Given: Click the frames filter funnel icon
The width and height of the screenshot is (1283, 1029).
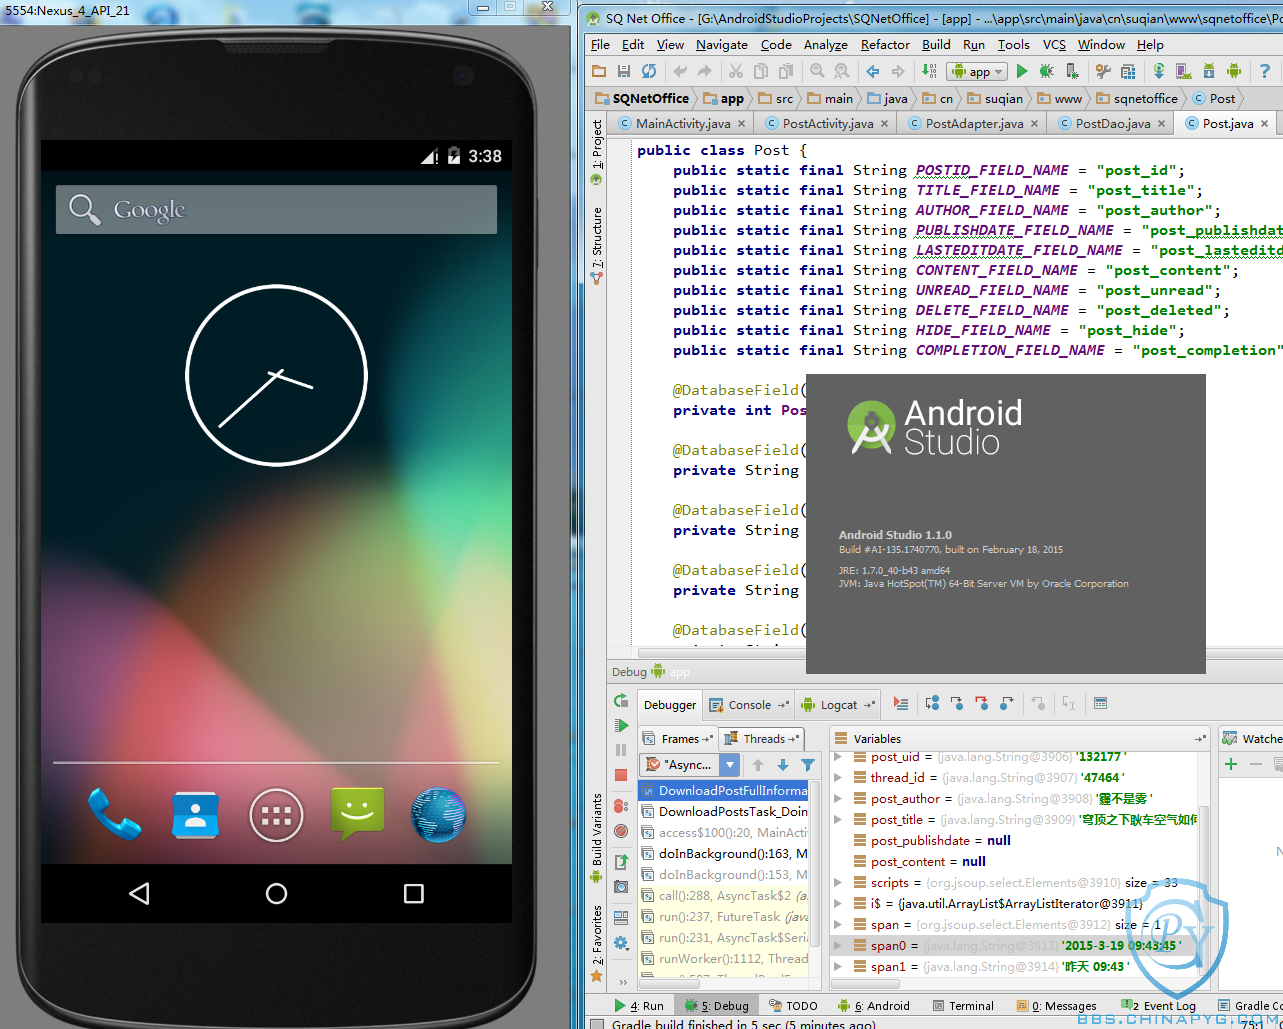Looking at the screenshot, I should (x=808, y=765).
